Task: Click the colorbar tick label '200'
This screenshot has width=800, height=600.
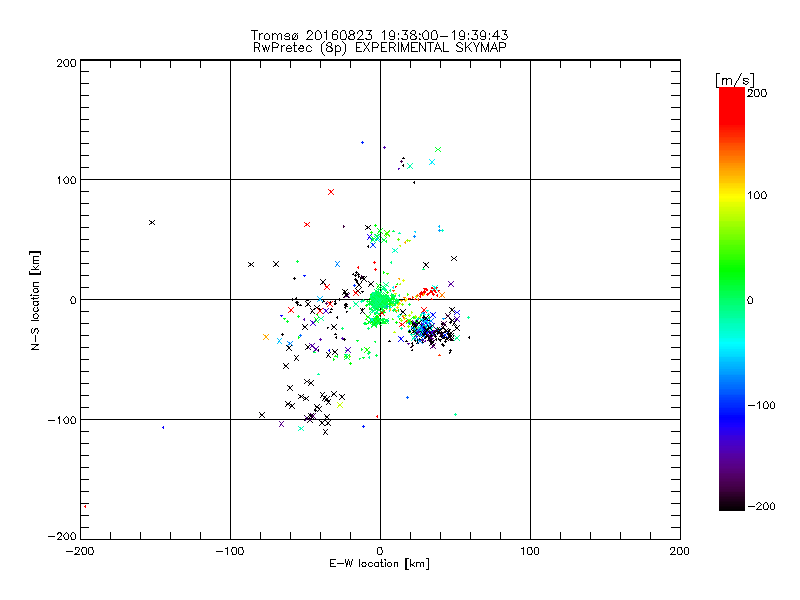Action: click(x=757, y=93)
